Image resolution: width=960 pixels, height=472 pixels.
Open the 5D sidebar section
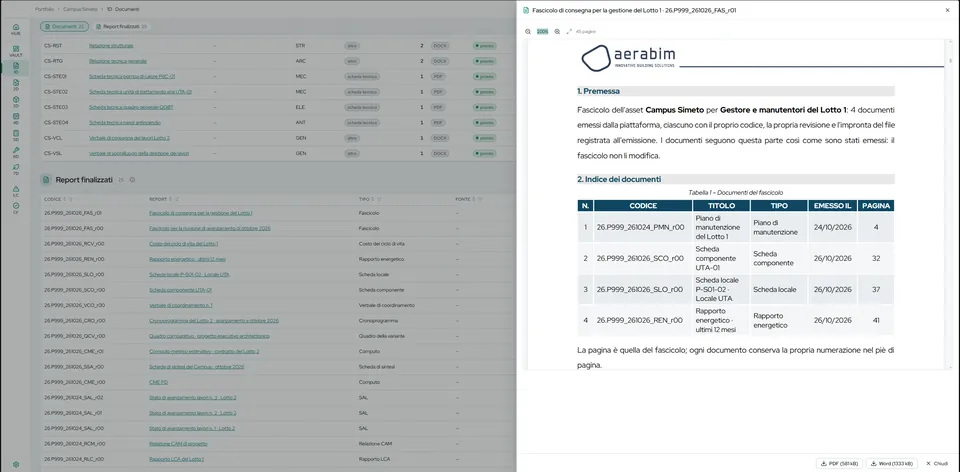click(x=16, y=135)
